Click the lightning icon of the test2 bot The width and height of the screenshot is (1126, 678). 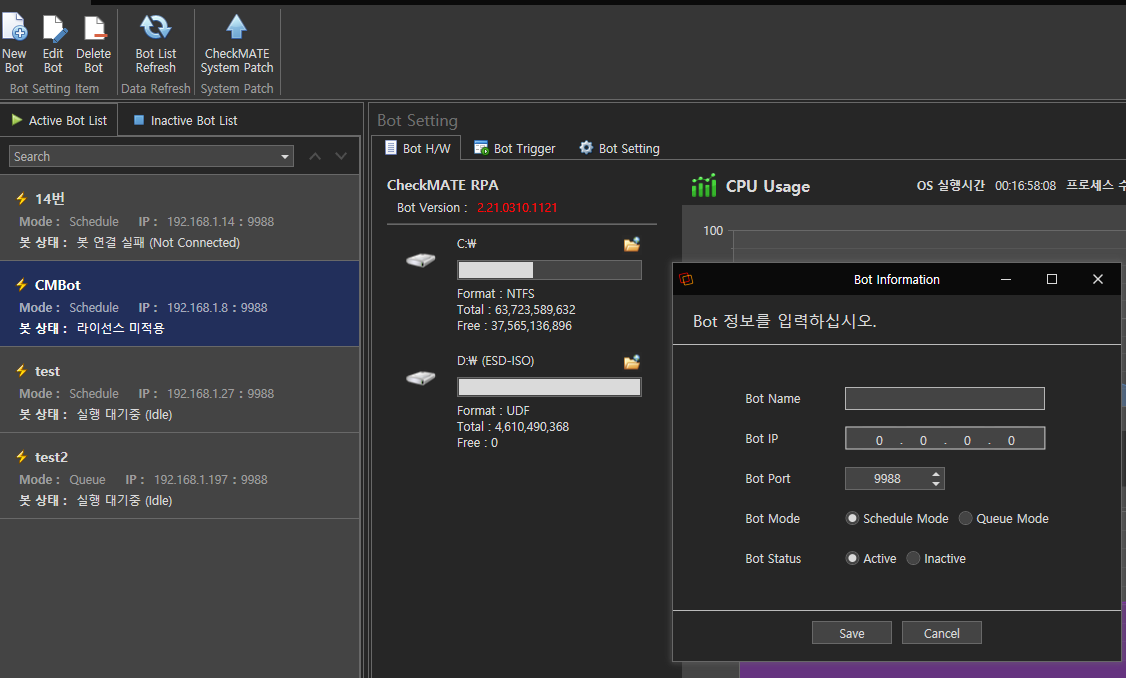22,457
